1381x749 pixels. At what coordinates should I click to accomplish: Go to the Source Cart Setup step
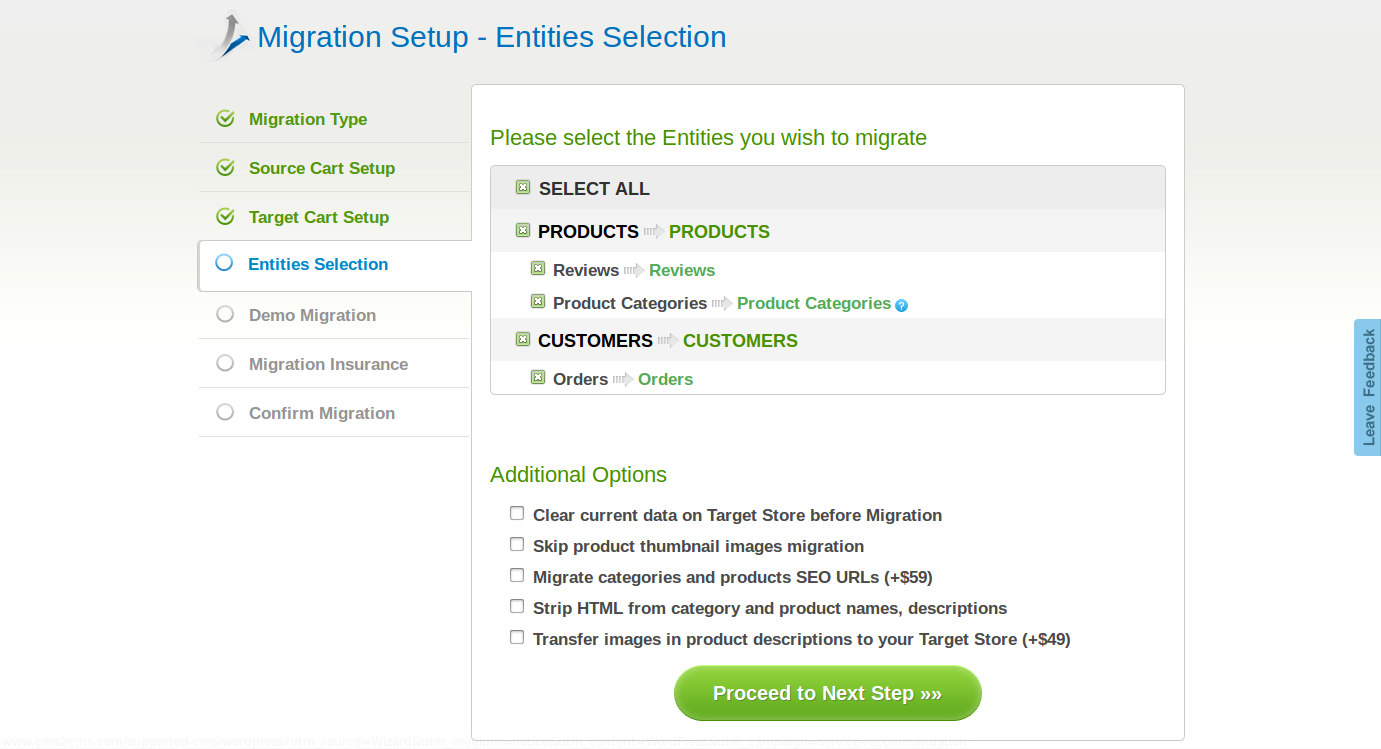(321, 168)
